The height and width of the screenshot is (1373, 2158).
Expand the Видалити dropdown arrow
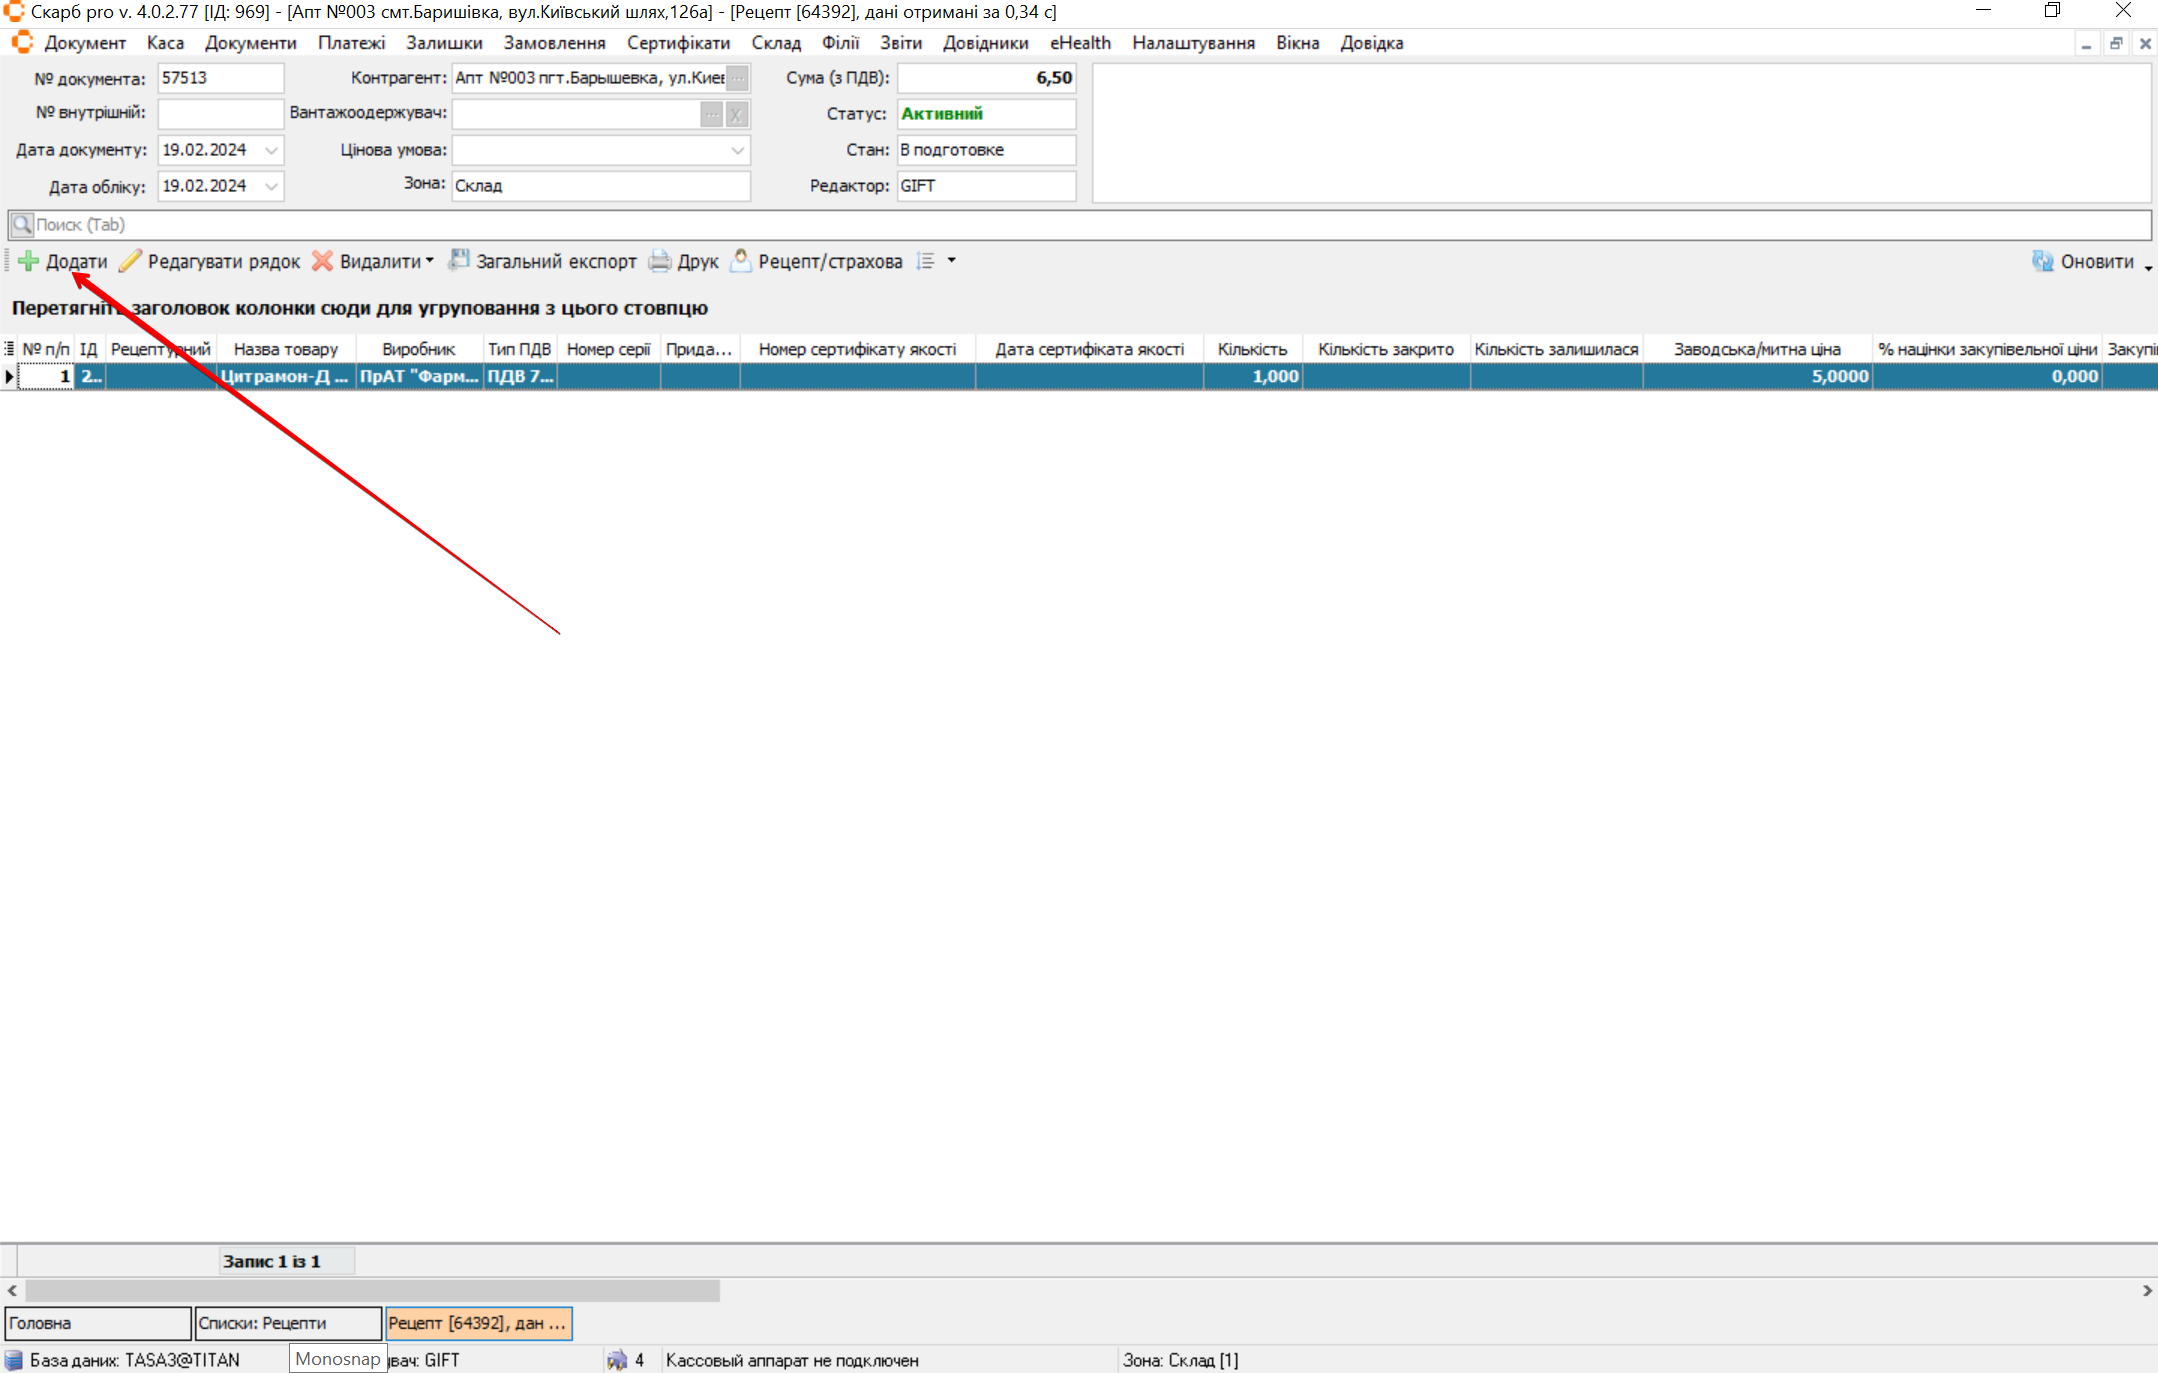[430, 261]
